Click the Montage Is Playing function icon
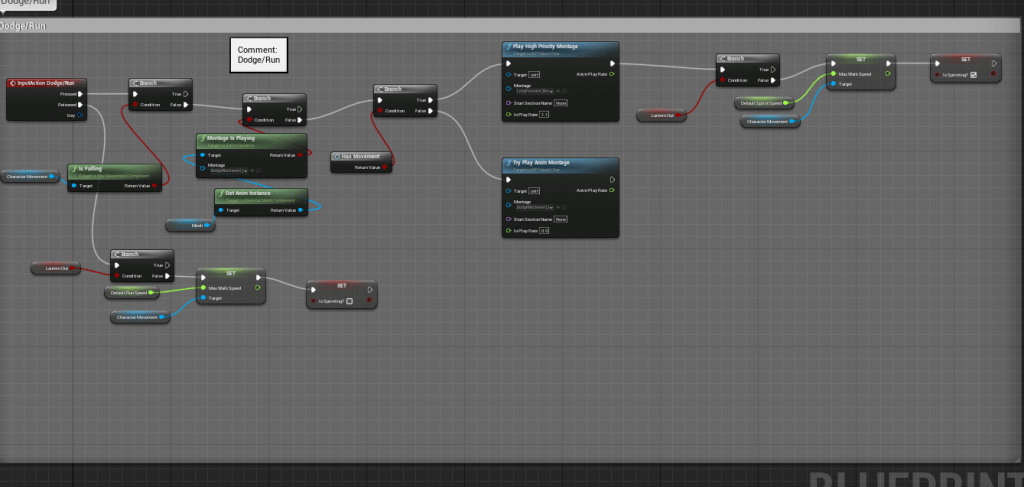 [201, 138]
